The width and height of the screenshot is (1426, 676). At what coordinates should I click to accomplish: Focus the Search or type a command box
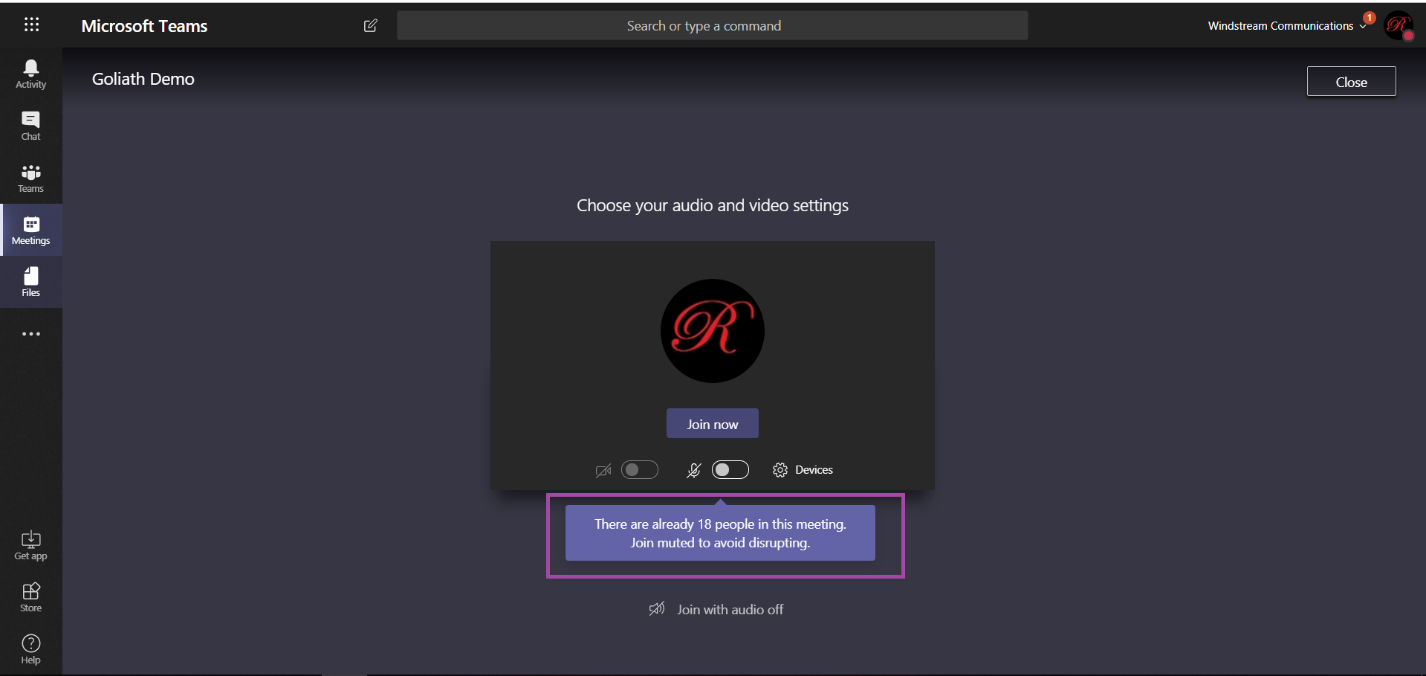tap(712, 26)
